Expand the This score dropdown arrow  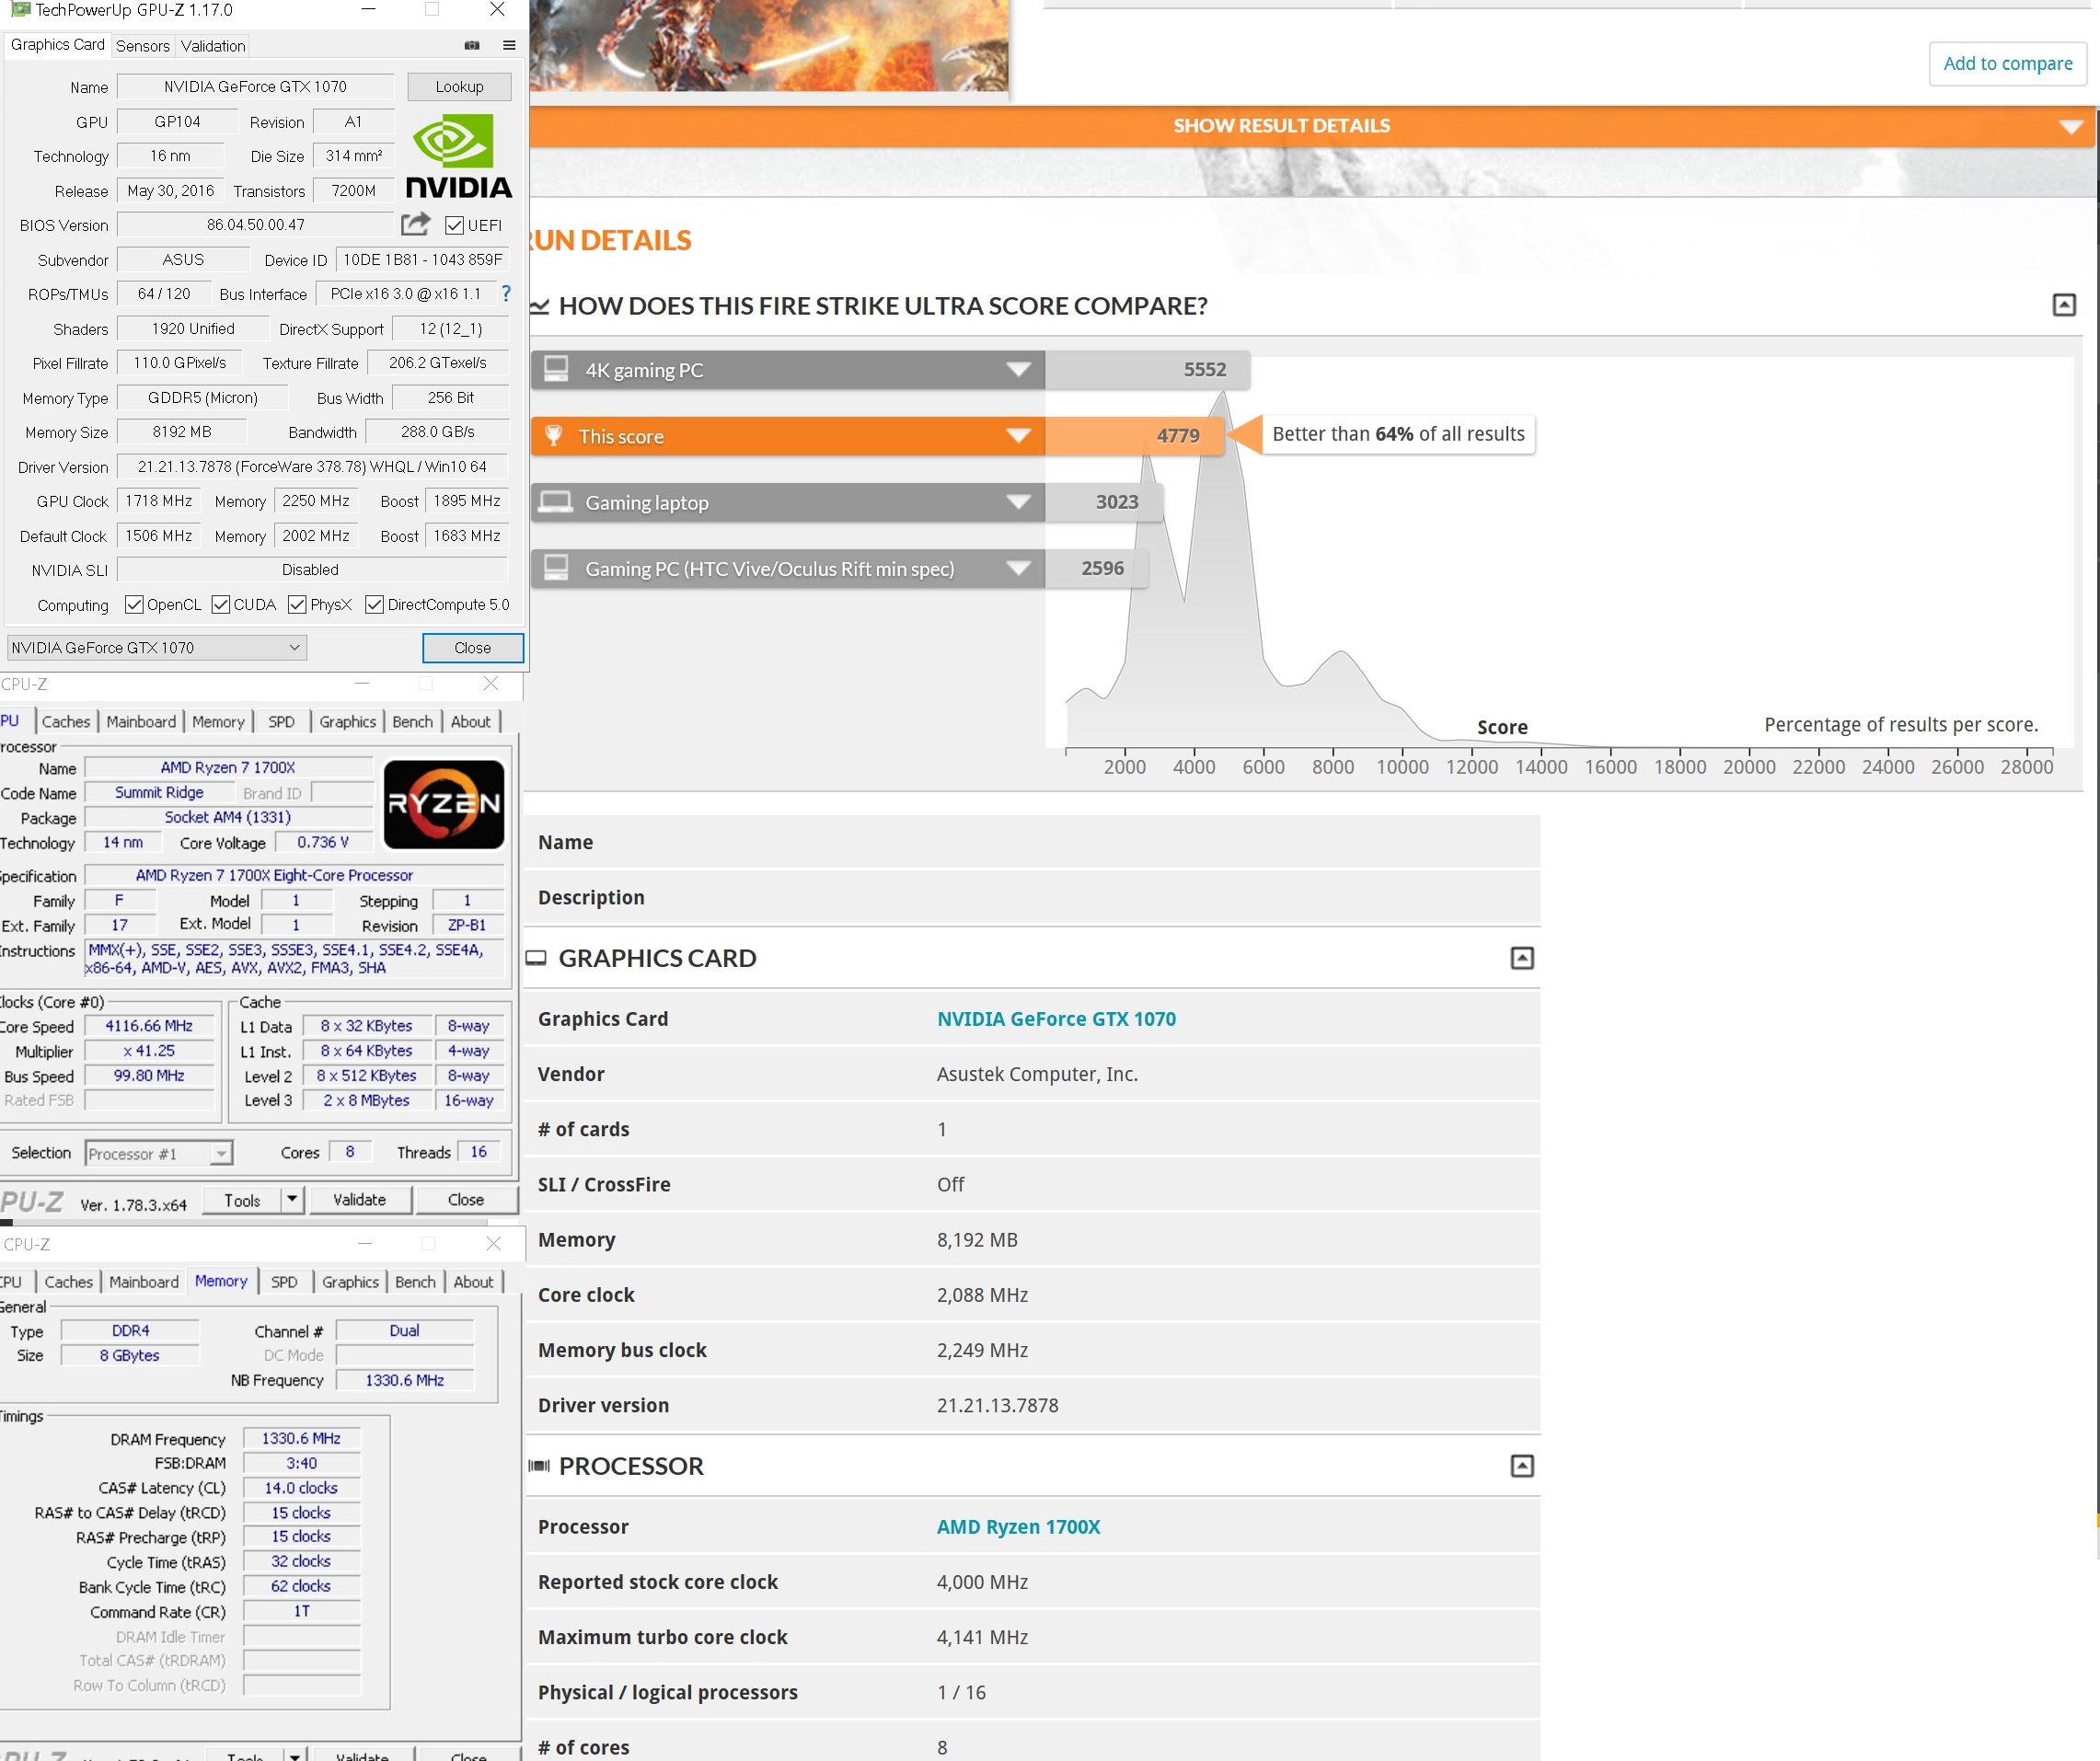click(x=1018, y=435)
